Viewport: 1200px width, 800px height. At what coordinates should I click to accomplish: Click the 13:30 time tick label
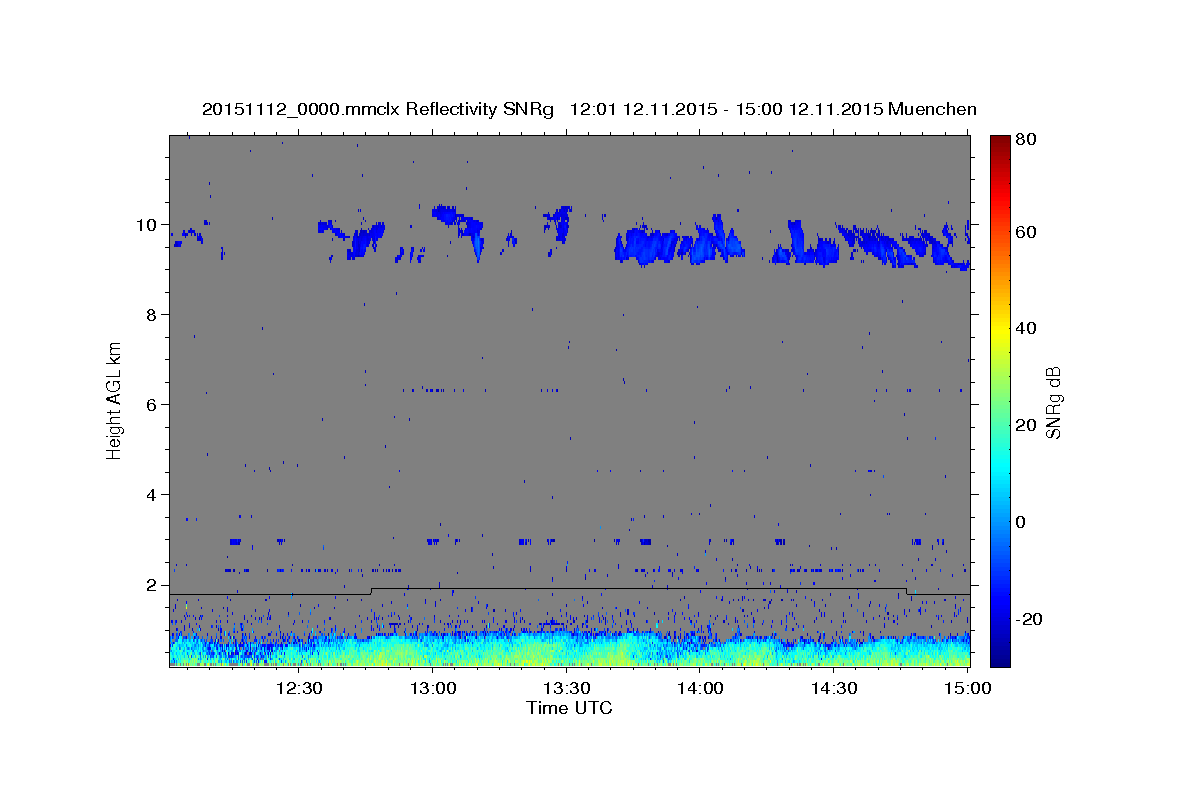click(566, 688)
